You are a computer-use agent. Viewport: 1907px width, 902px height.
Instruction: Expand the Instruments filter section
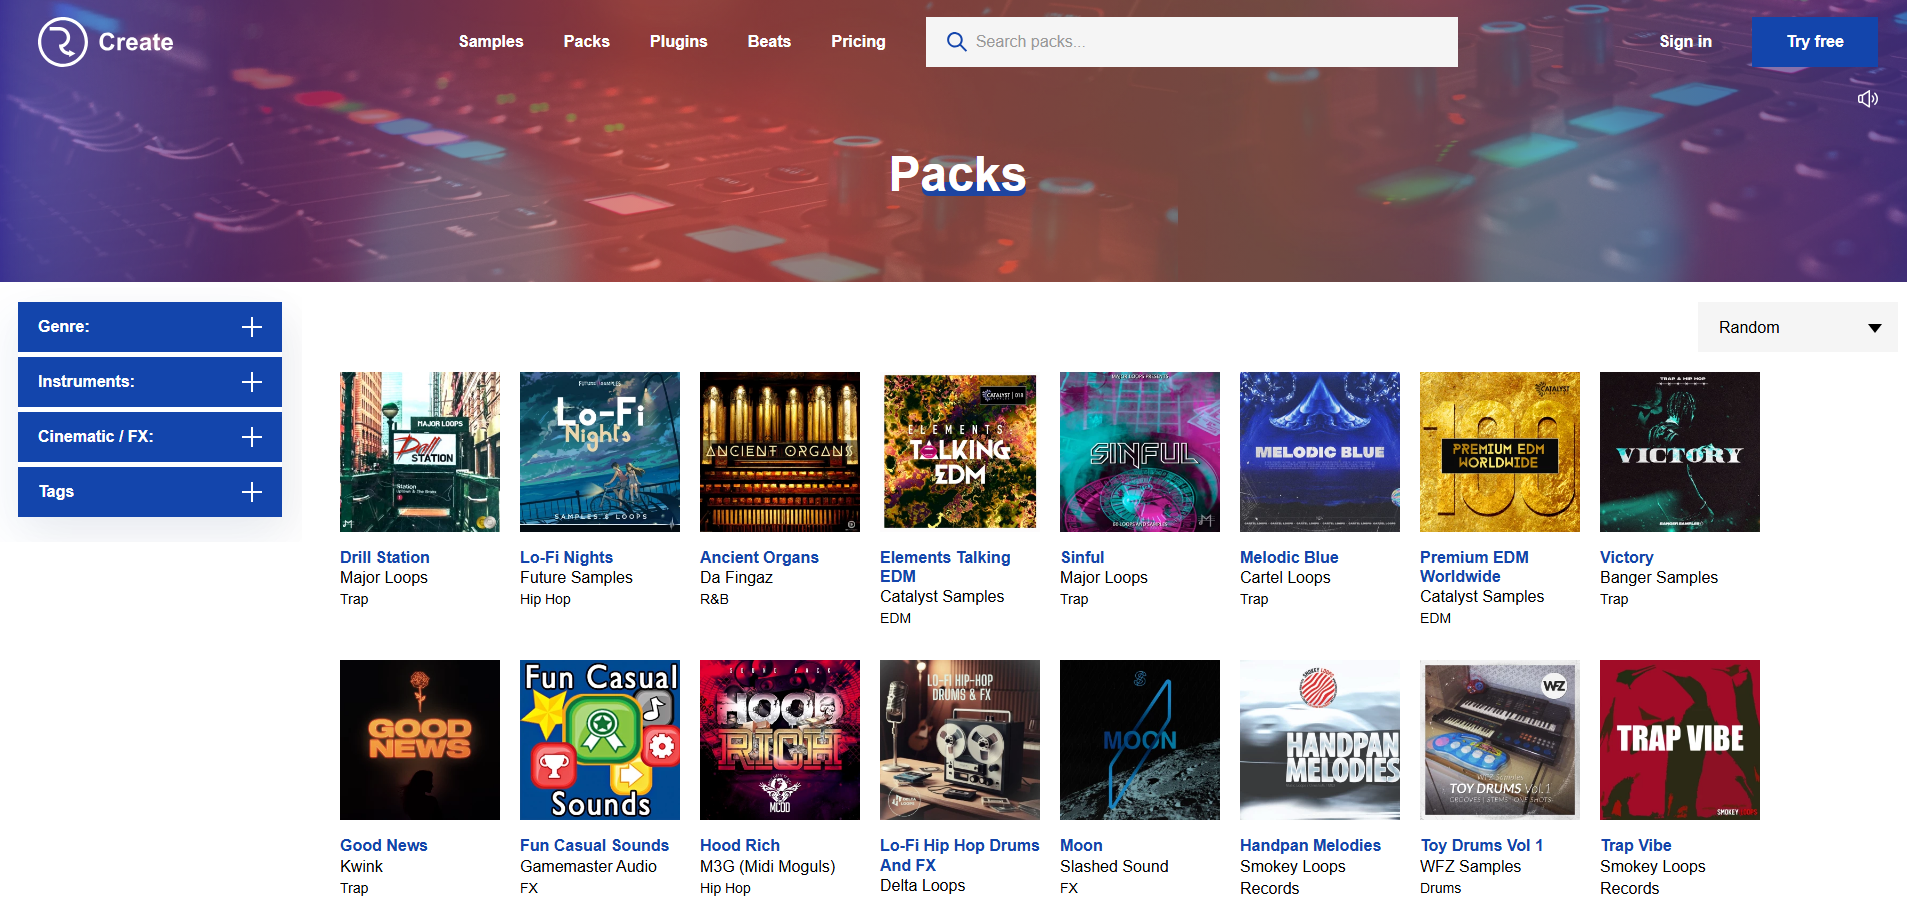click(x=252, y=381)
